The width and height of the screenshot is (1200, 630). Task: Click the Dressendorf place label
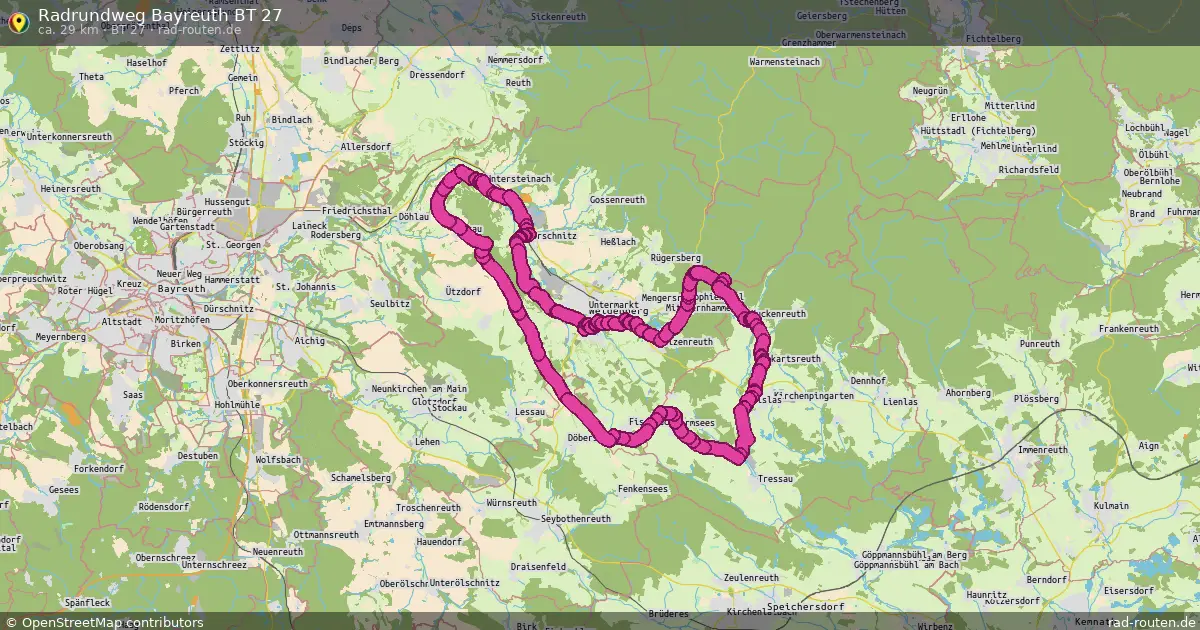[x=437, y=74]
